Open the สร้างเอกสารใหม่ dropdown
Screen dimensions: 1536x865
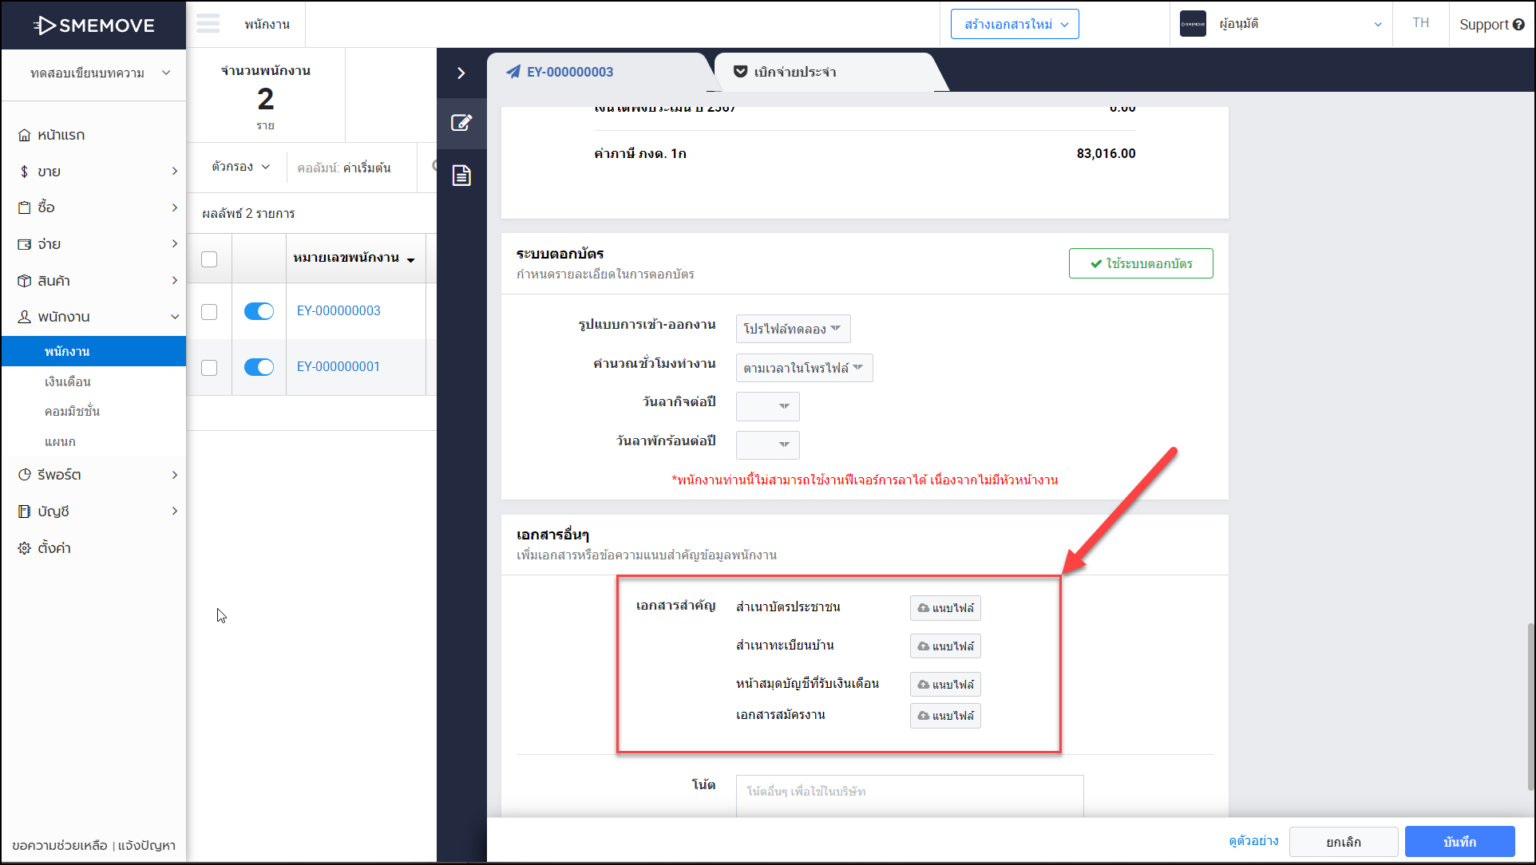[x=1014, y=24]
